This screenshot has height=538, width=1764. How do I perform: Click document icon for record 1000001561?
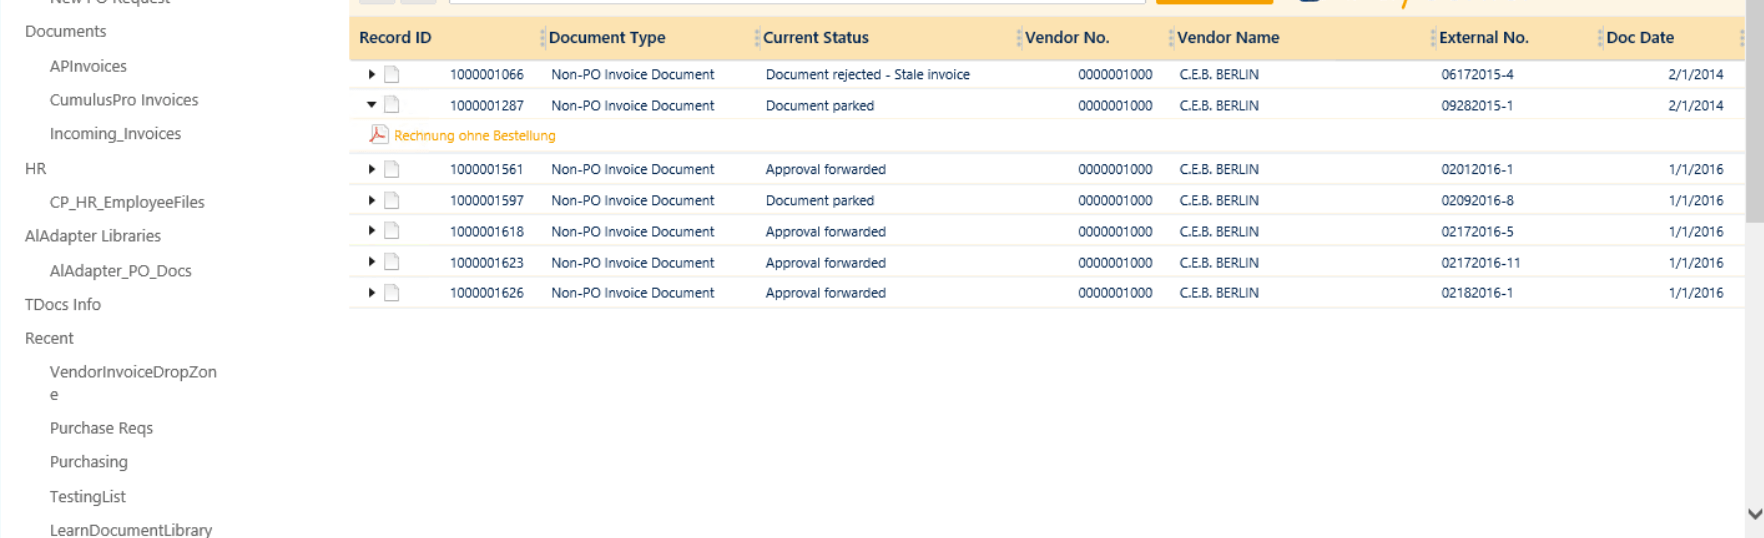coord(392,169)
